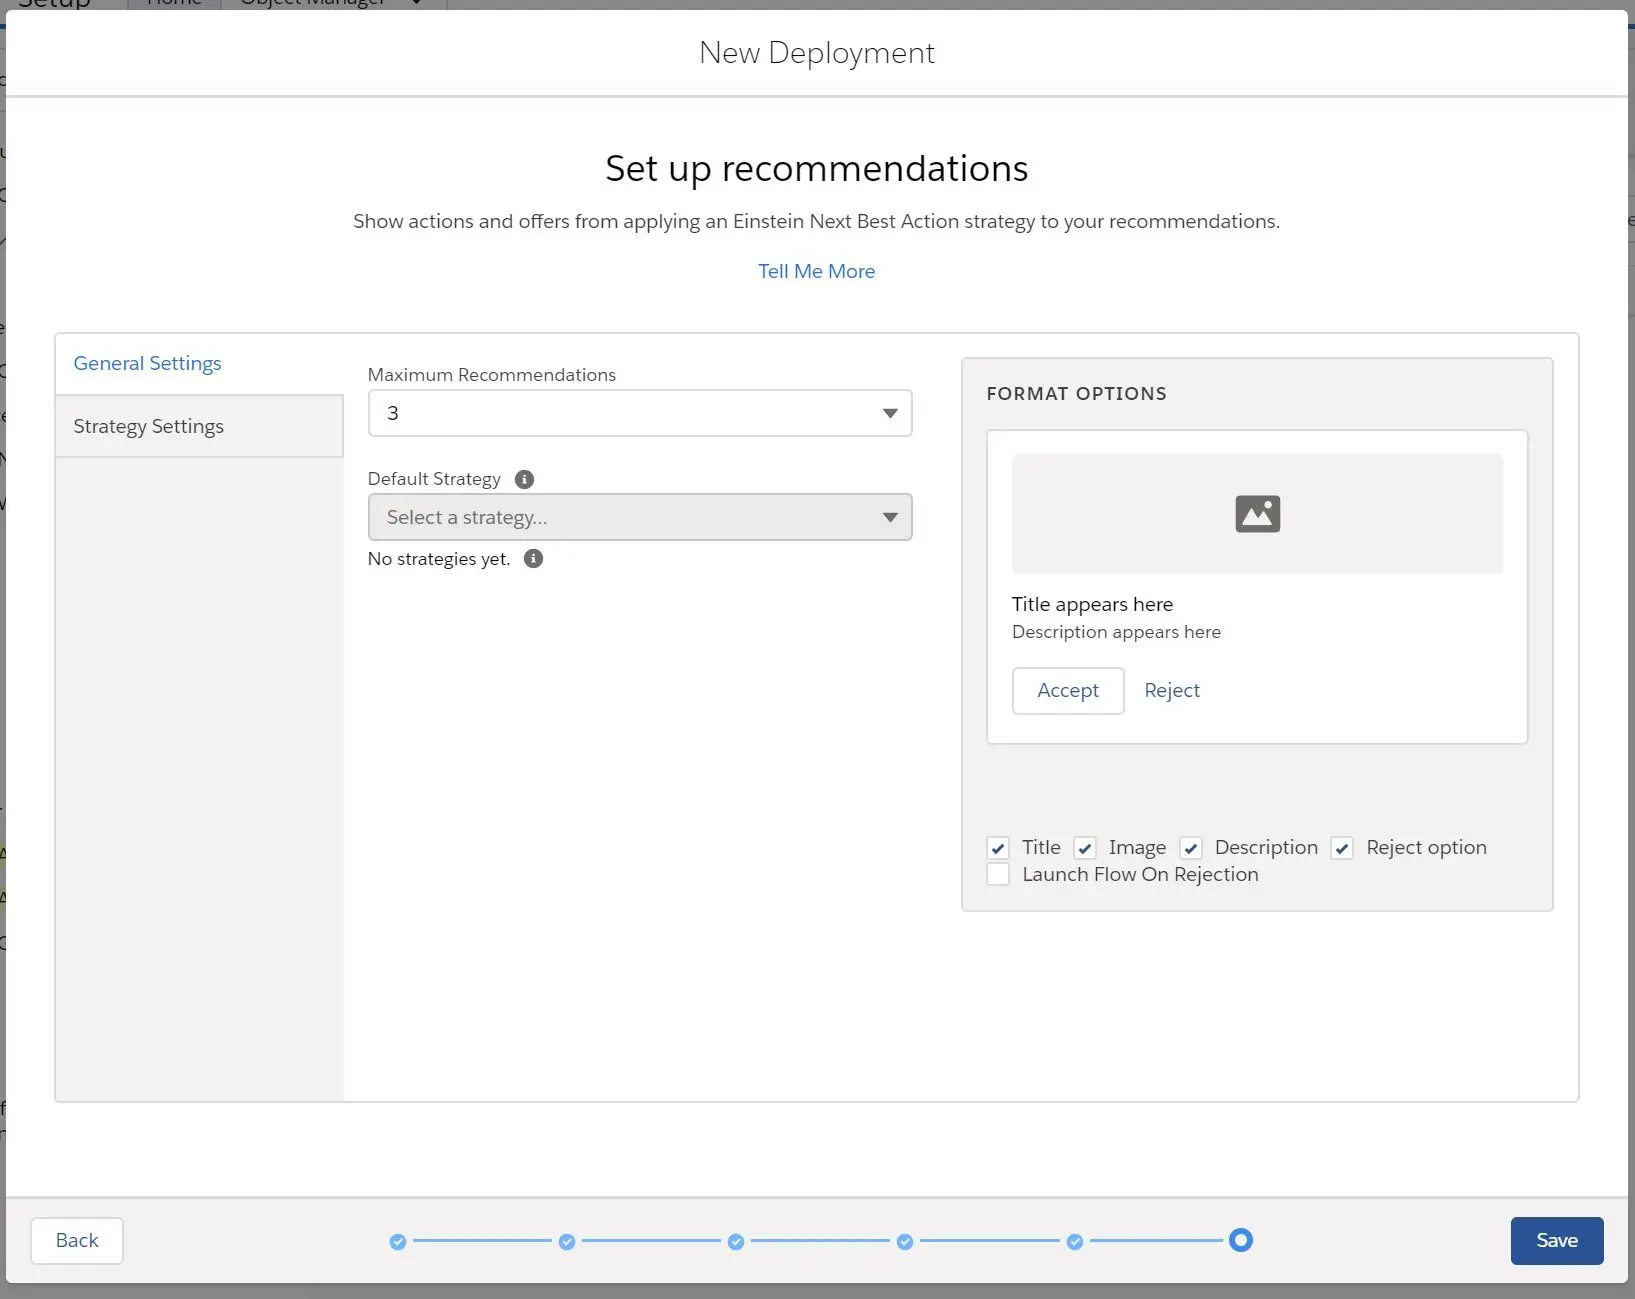The width and height of the screenshot is (1635, 1299).
Task: Click the Tell Me More link
Action: point(816,271)
